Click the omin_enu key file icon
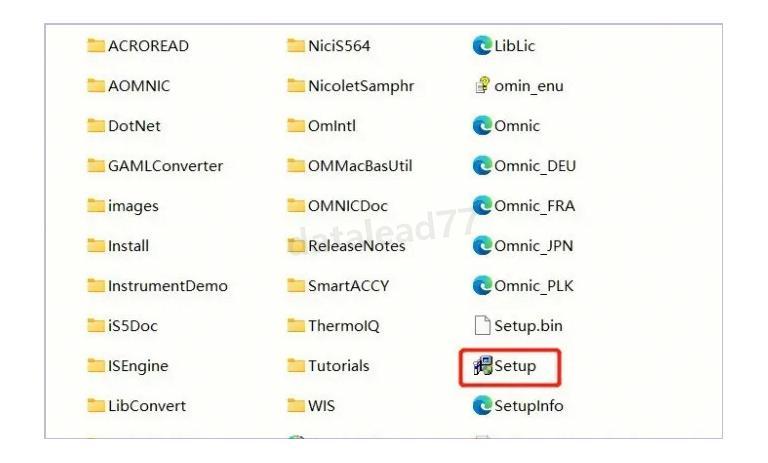This screenshot has width=768, height=463. click(x=482, y=86)
